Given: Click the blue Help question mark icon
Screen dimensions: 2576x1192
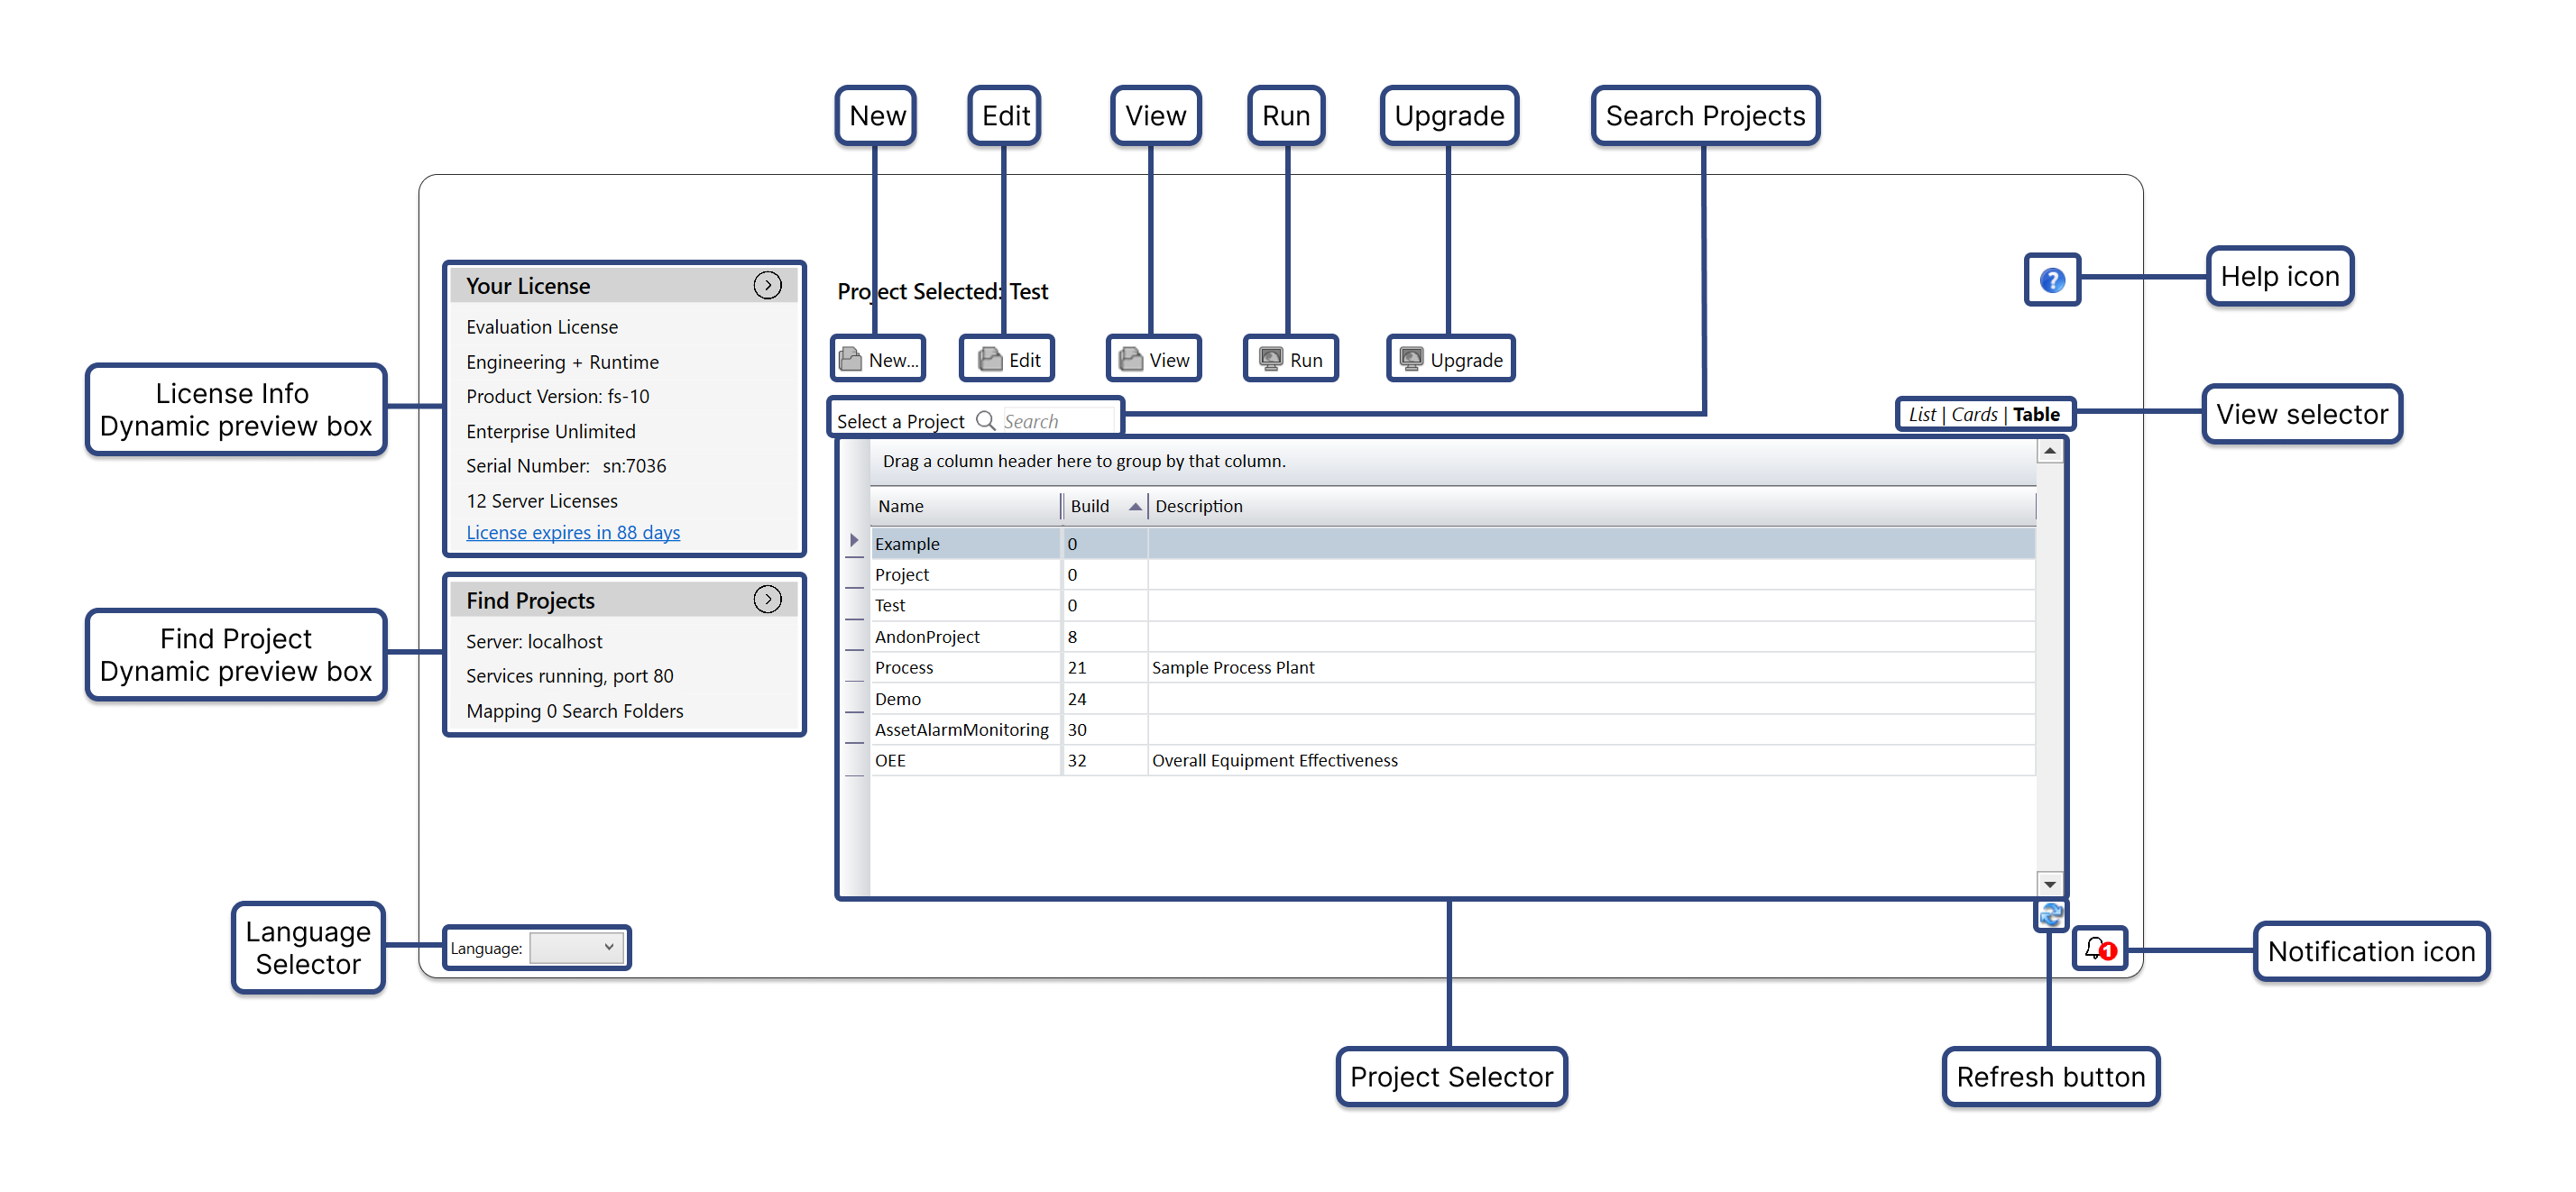Looking at the screenshot, I should pos(2051,280).
